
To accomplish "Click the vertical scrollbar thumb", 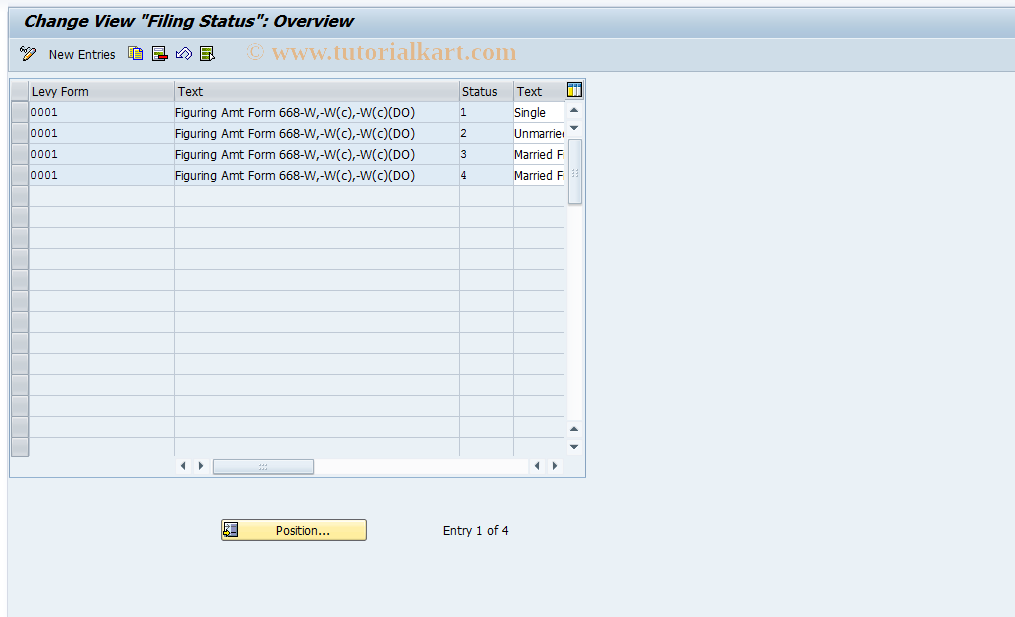I will click(x=575, y=172).
